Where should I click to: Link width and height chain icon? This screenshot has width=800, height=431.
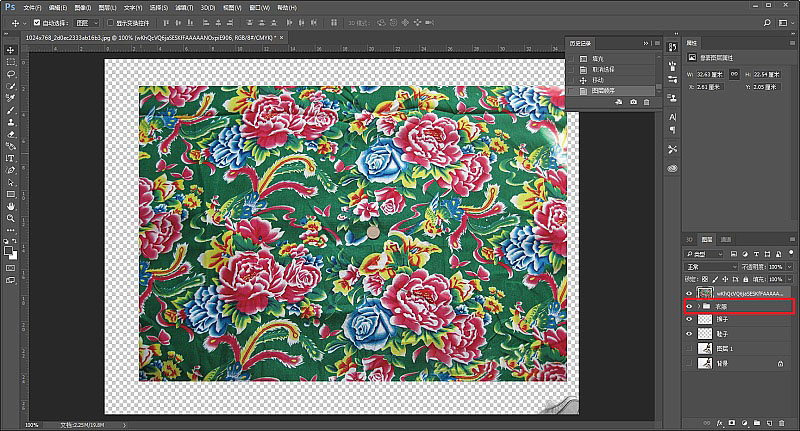tap(734, 74)
